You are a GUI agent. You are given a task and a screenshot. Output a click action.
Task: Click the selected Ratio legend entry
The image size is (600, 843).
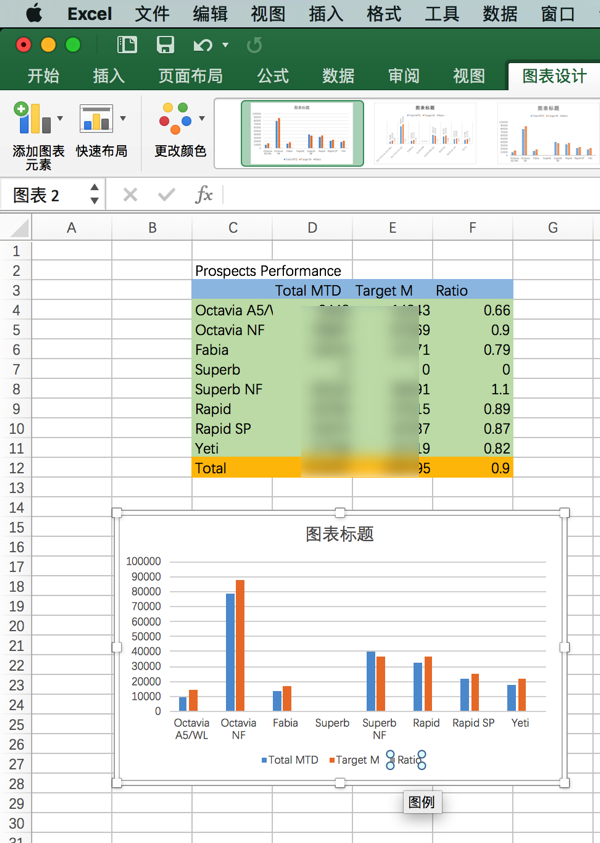406,760
